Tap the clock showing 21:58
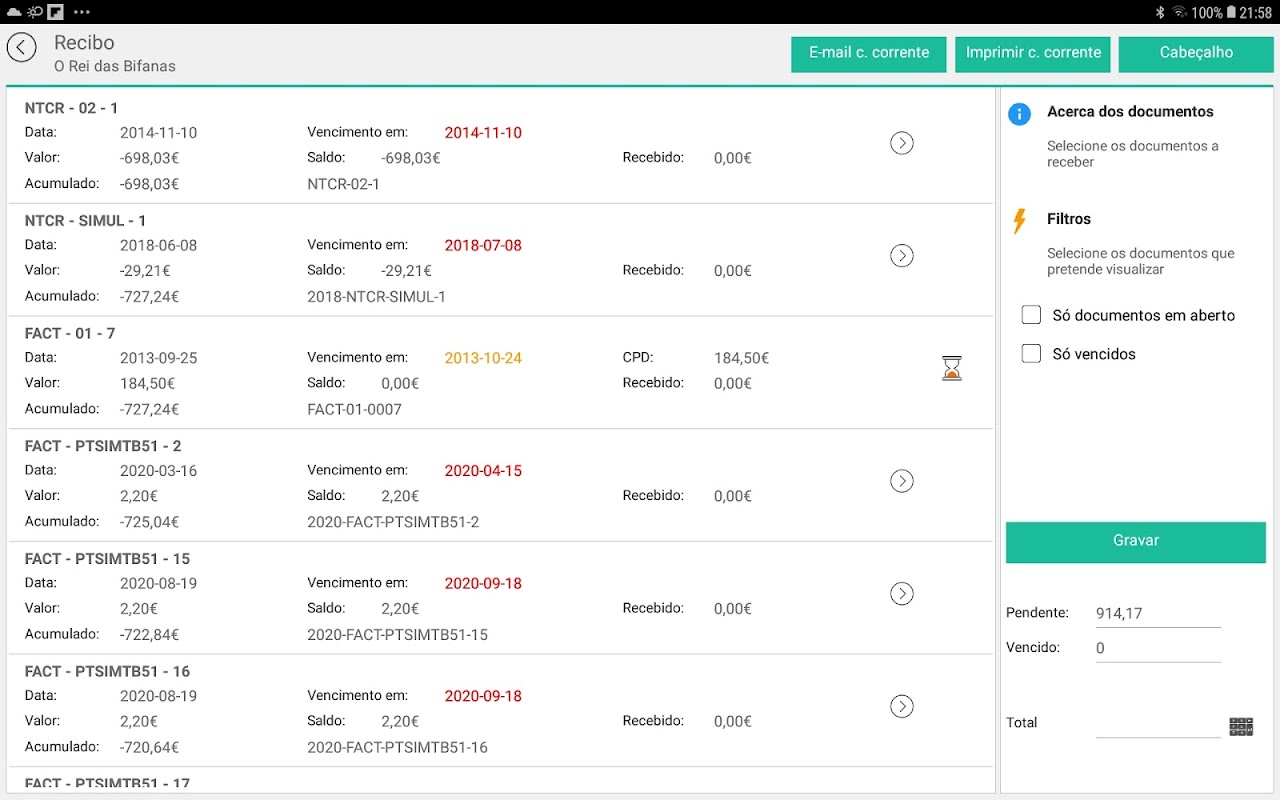This screenshot has height=800, width=1280. [x=1255, y=13]
